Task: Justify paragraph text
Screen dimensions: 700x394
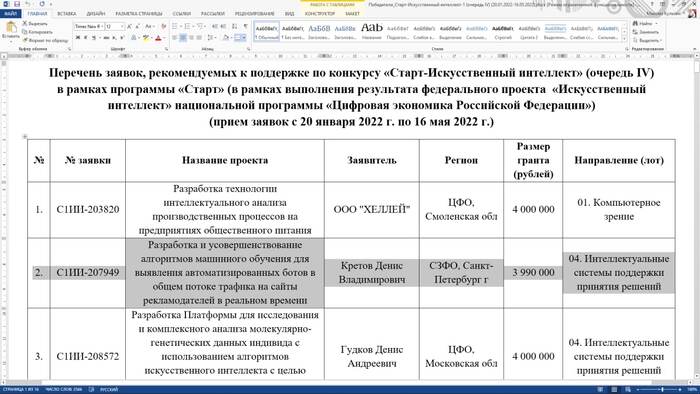Action: (199, 38)
